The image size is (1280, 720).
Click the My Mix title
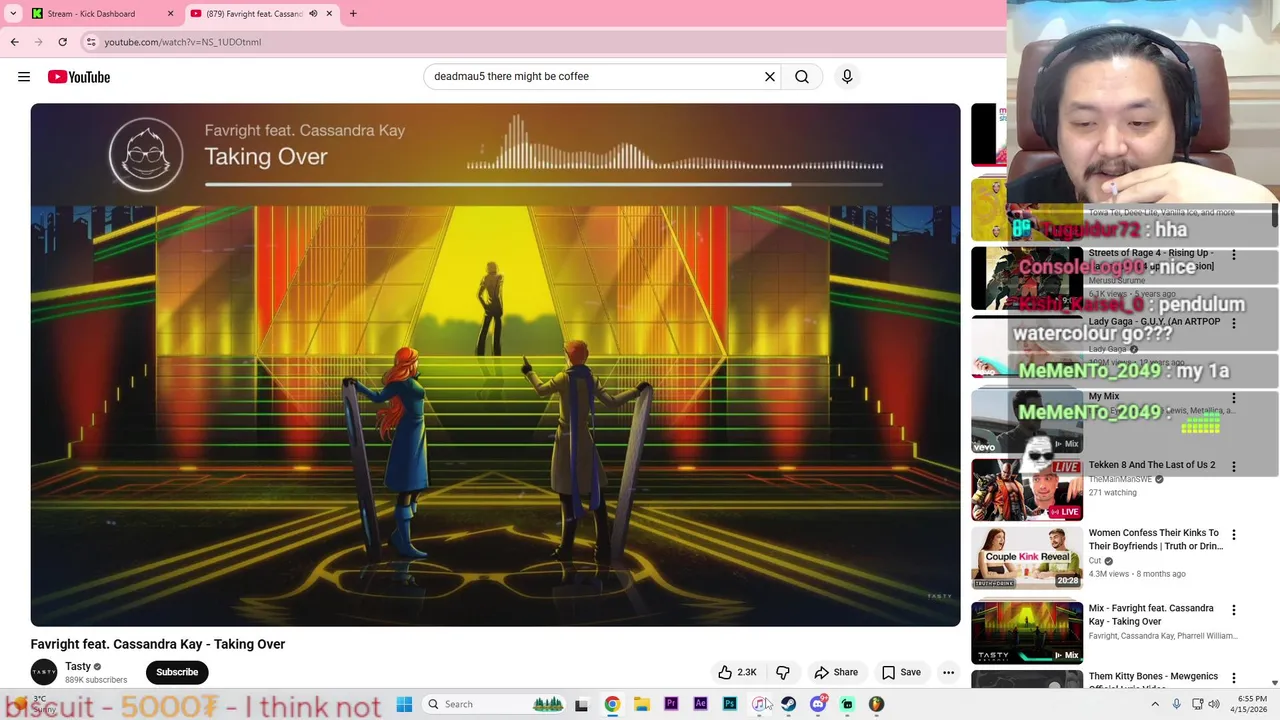[1104, 397]
